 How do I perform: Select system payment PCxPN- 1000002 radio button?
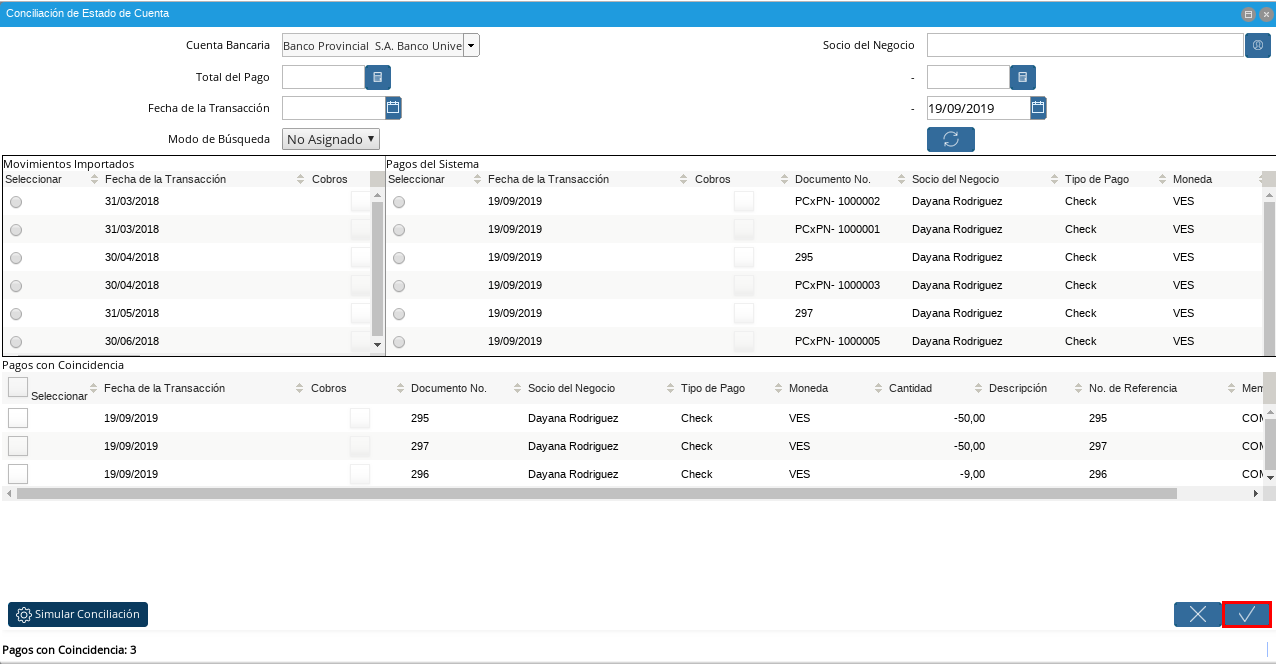point(399,202)
